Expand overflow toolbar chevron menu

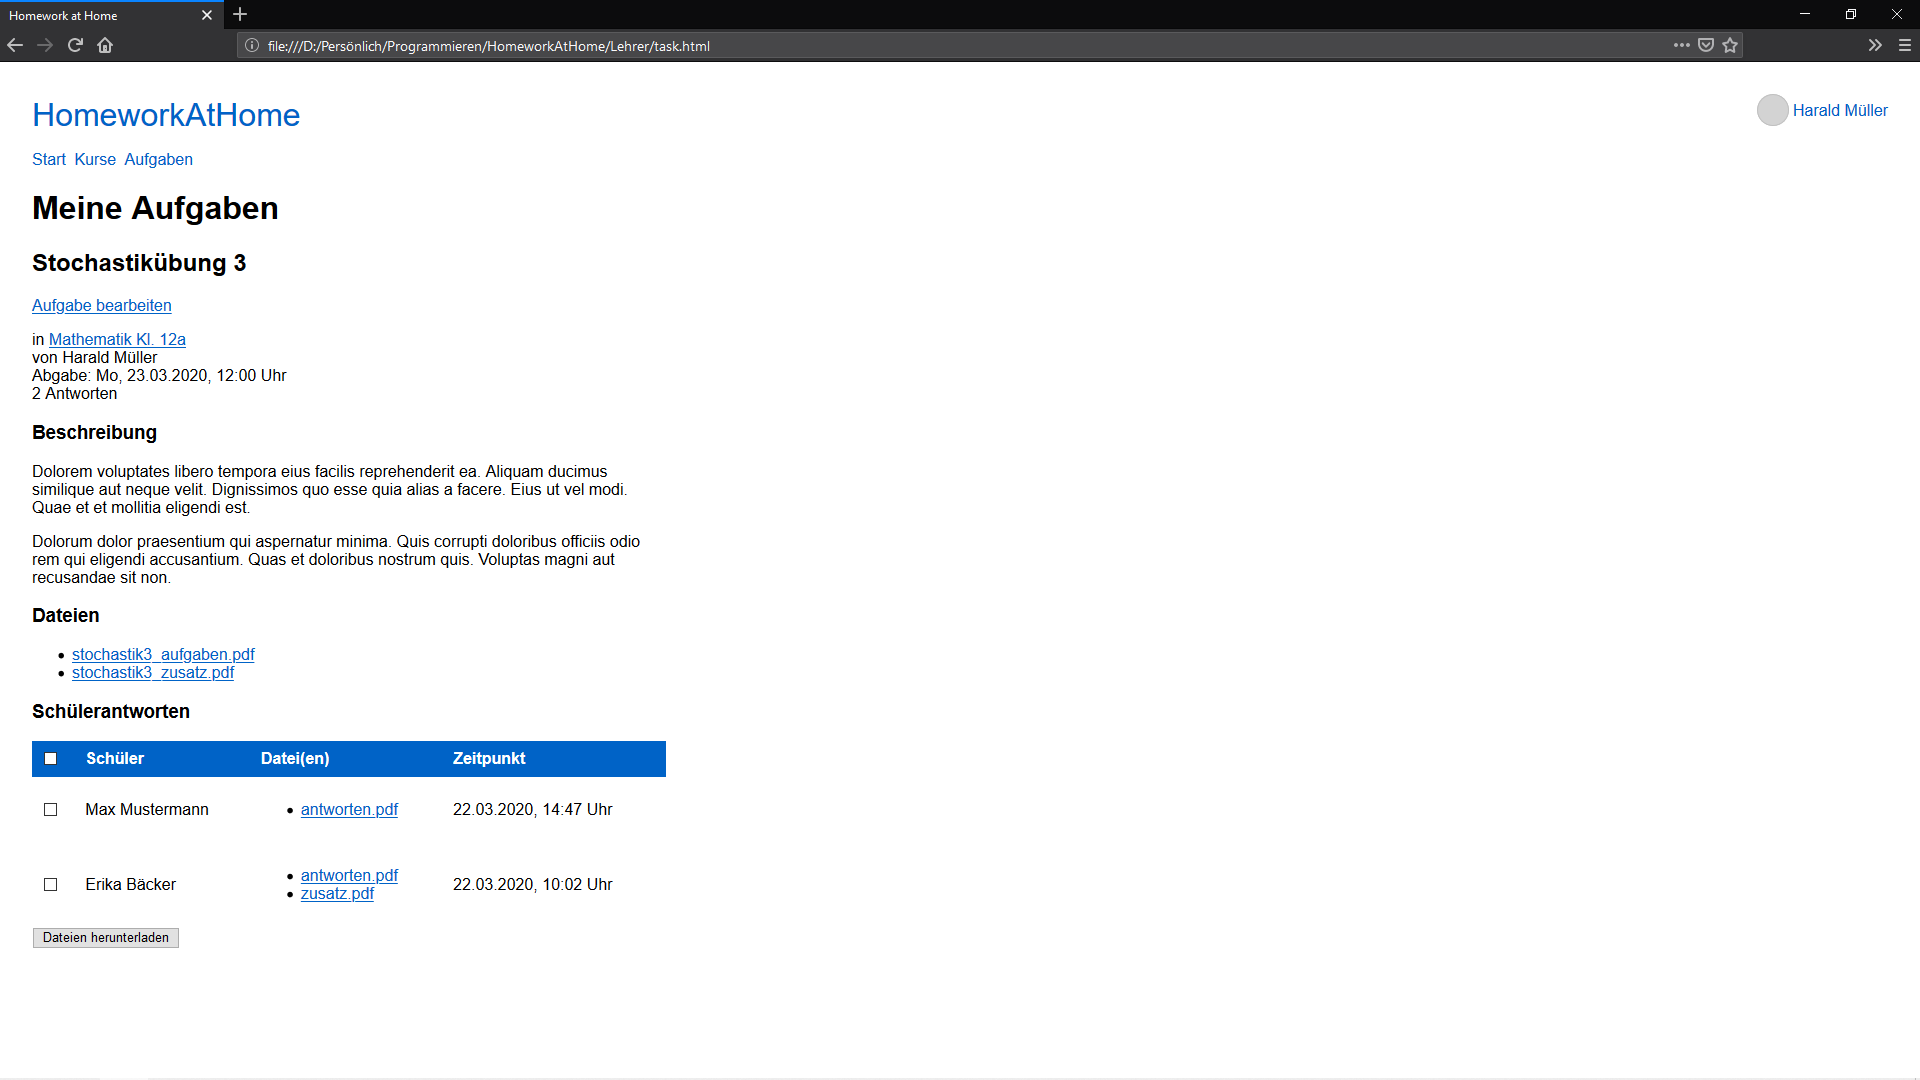[x=1875, y=45]
